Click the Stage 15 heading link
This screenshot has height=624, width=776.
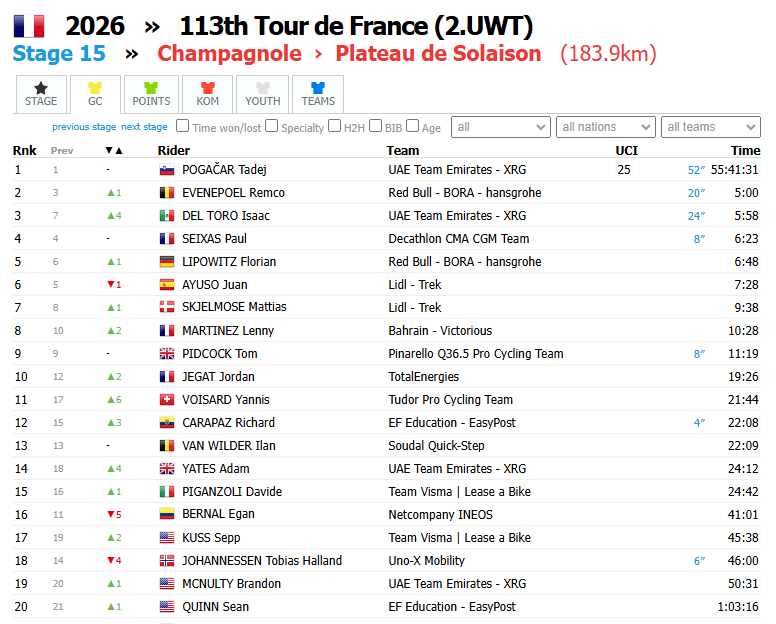click(59, 53)
